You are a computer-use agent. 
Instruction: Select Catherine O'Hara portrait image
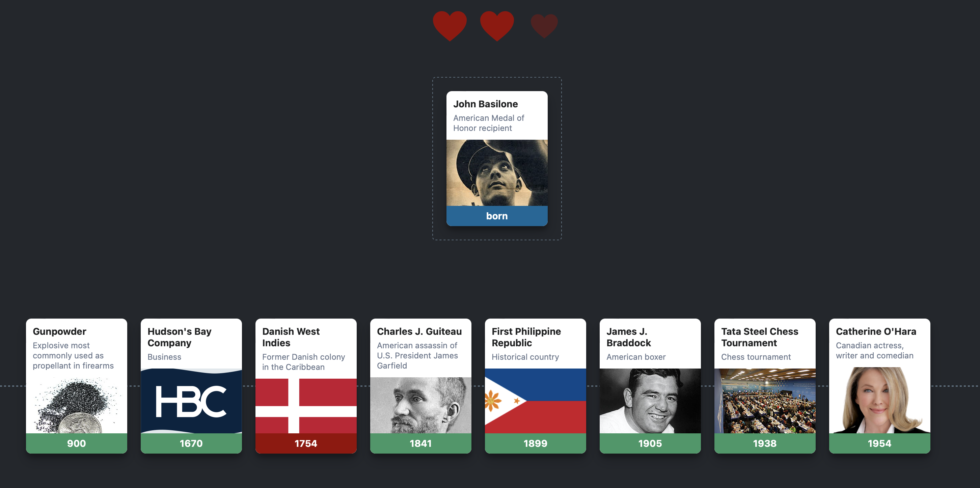(x=879, y=401)
